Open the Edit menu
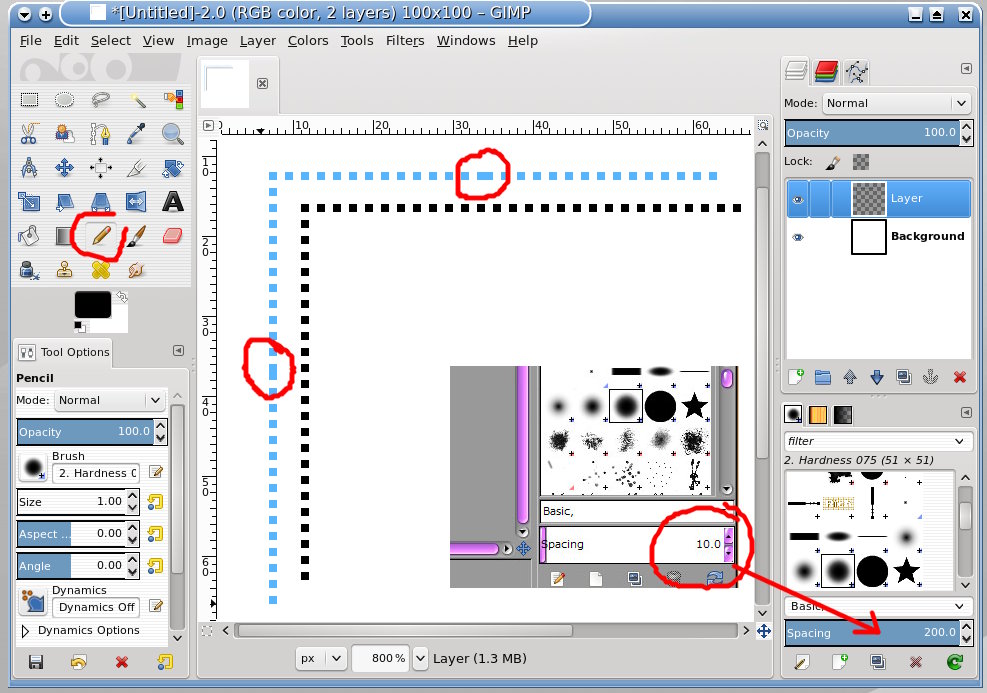Image resolution: width=987 pixels, height=693 pixels. tap(66, 41)
